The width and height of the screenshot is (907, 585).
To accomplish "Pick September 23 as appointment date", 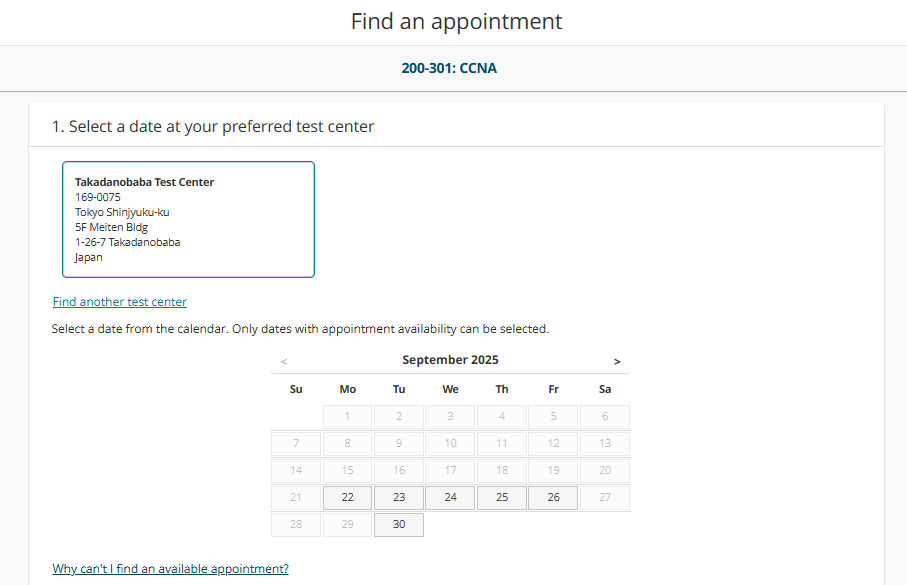I will tap(399, 497).
